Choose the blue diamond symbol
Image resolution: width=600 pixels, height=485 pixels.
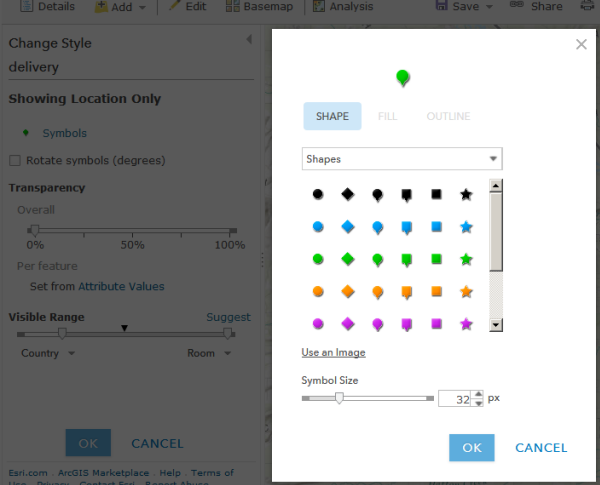pyautogui.click(x=347, y=227)
